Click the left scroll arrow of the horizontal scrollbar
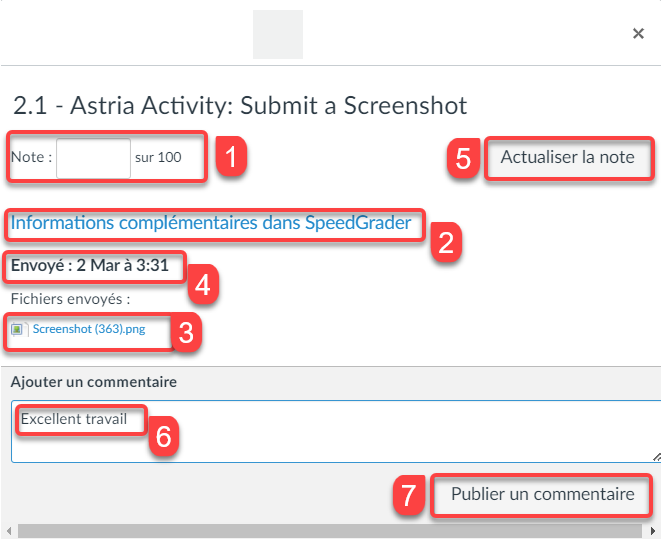This screenshot has width=661, height=539. (x=9, y=531)
